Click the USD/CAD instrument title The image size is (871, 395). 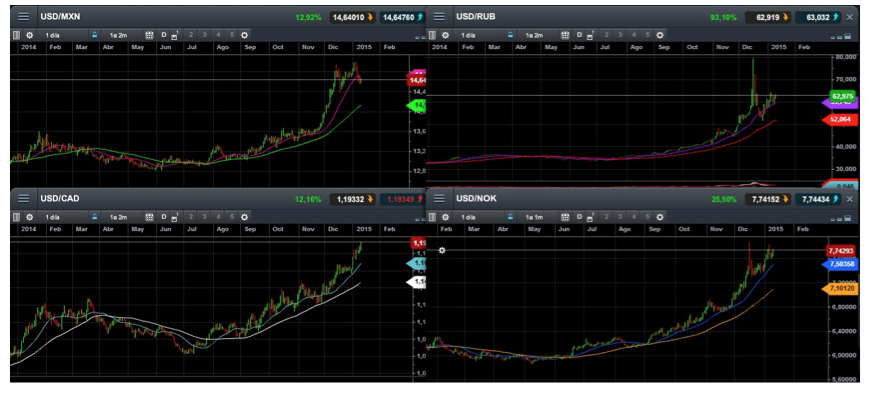pos(59,198)
